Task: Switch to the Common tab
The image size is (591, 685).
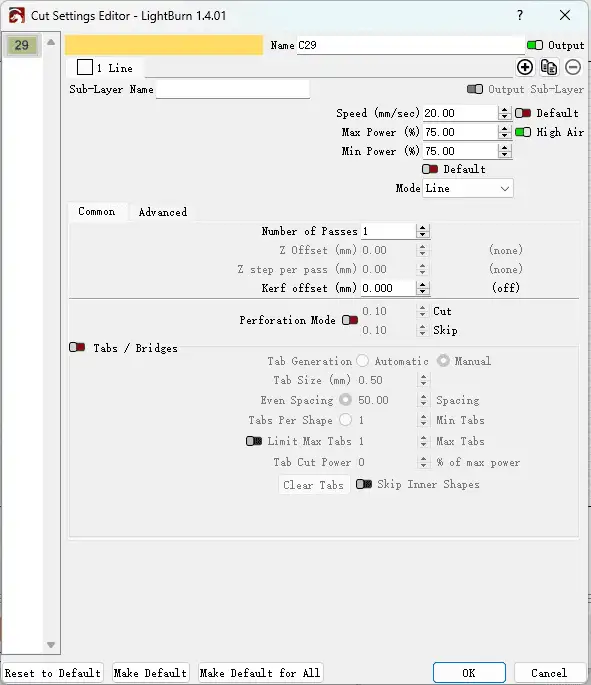Action: point(97,211)
